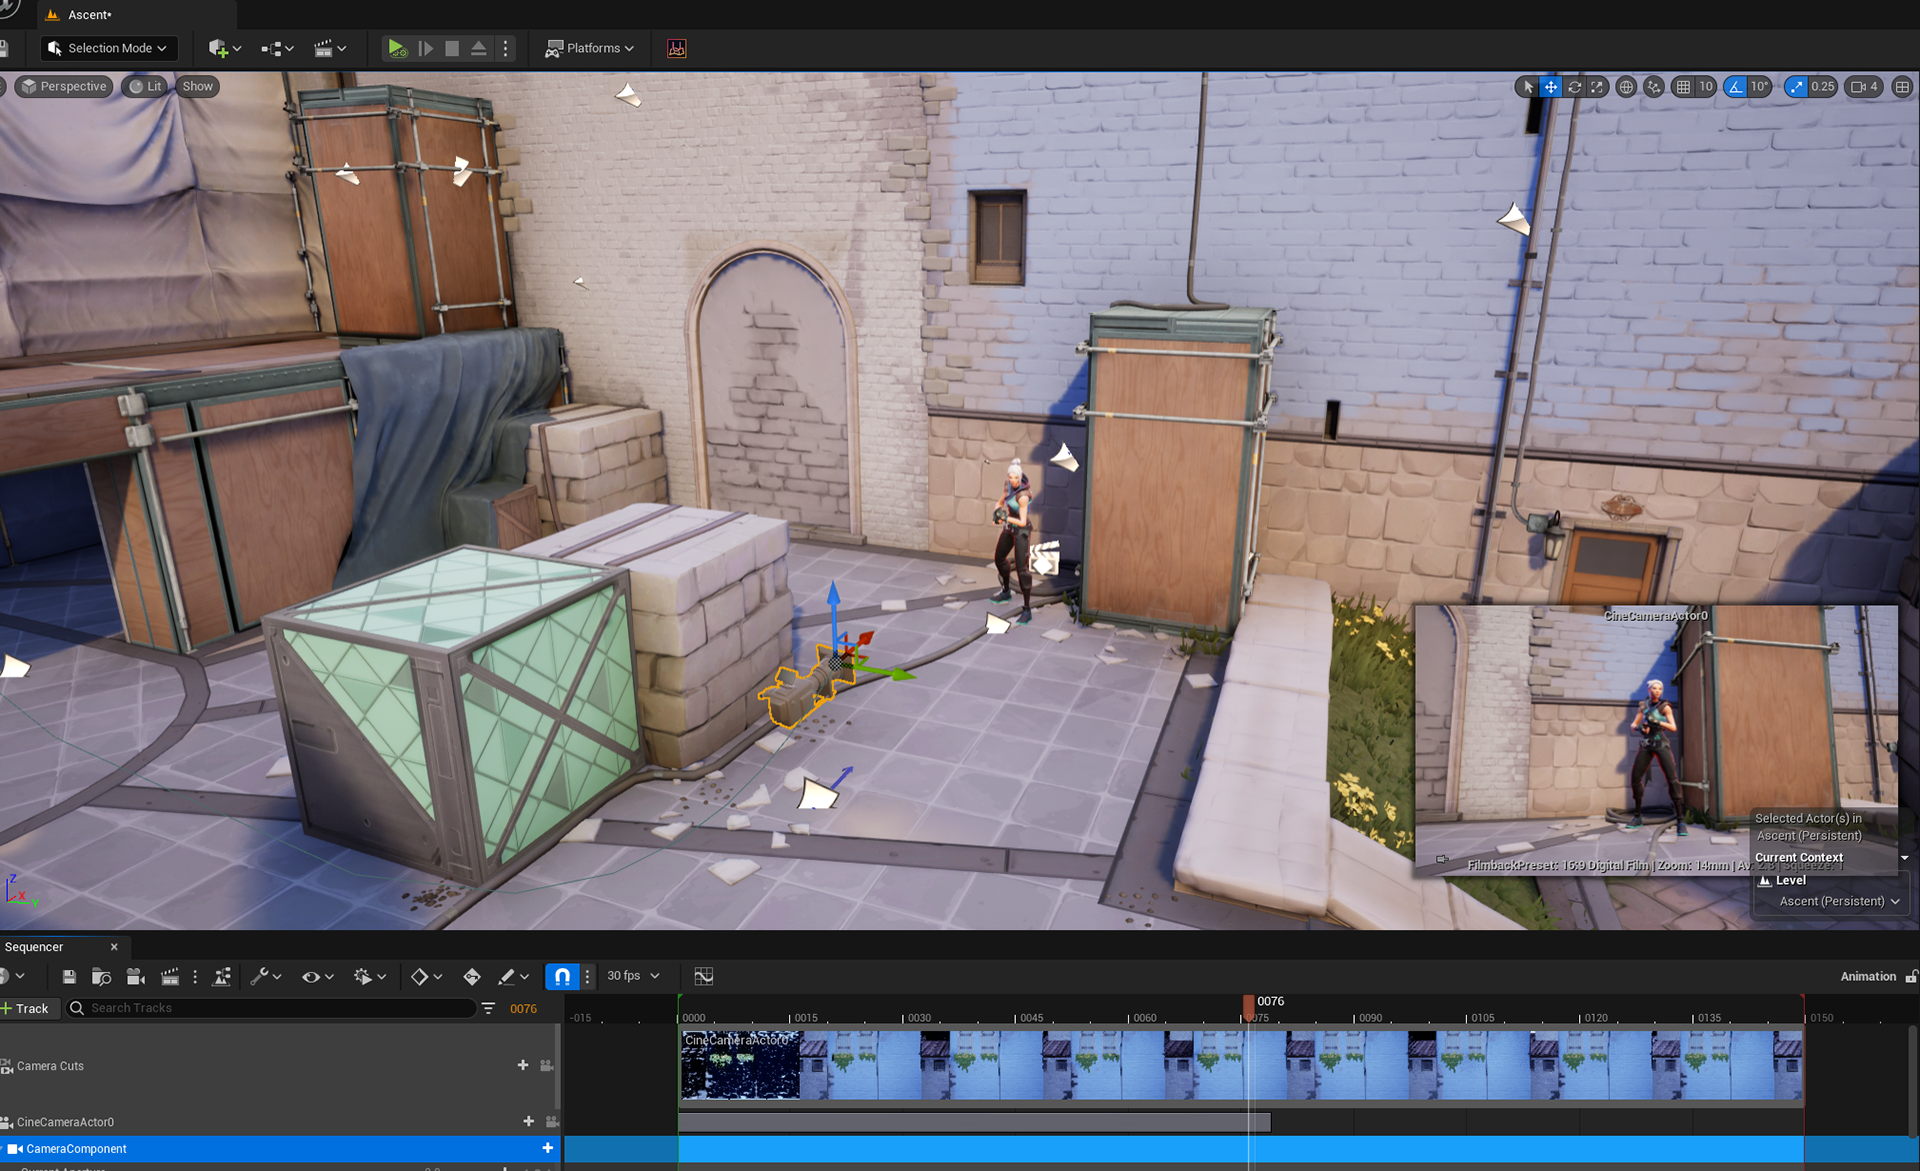Image resolution: width=1920 pixels, height=1171 pixels.
Task: Click the frame skip play button
Action: (426, 48)
